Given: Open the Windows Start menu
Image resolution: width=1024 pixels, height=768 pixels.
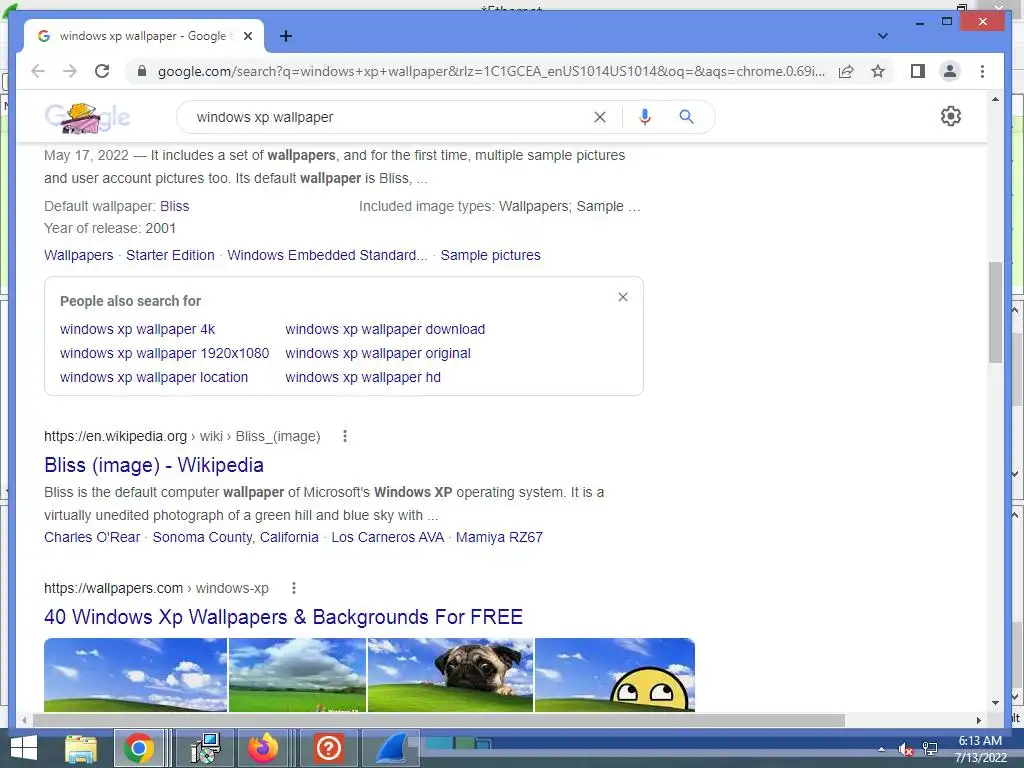Looking at the screenshot, I should tap(24, 748).
